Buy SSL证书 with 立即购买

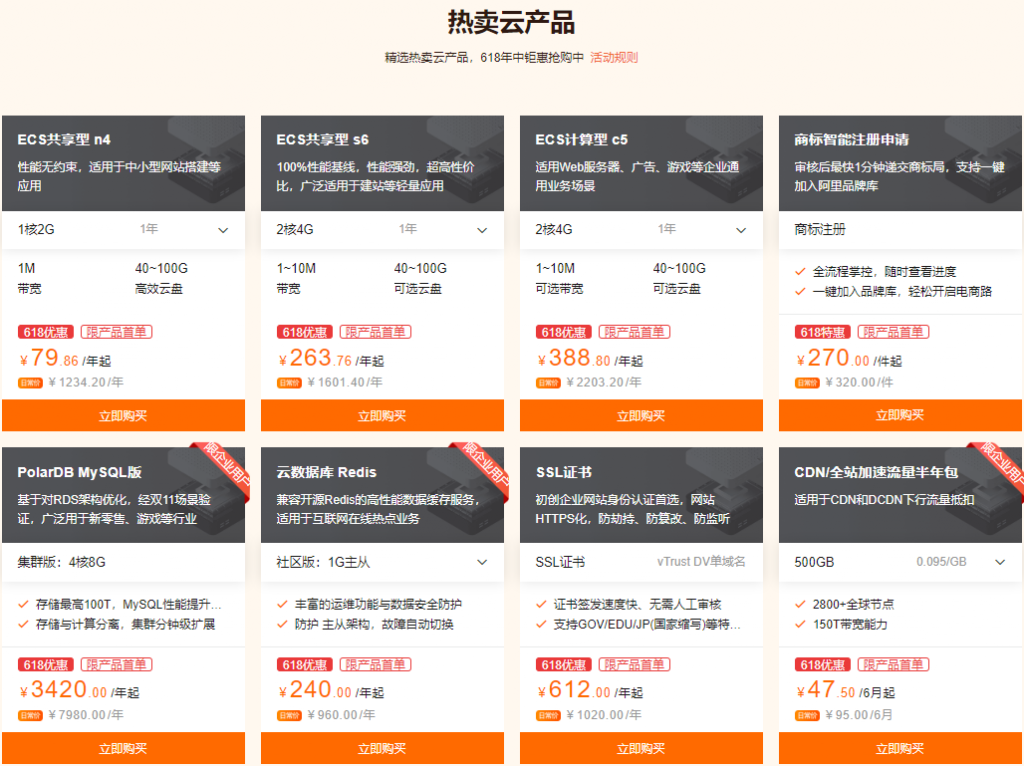pos(641,748)
